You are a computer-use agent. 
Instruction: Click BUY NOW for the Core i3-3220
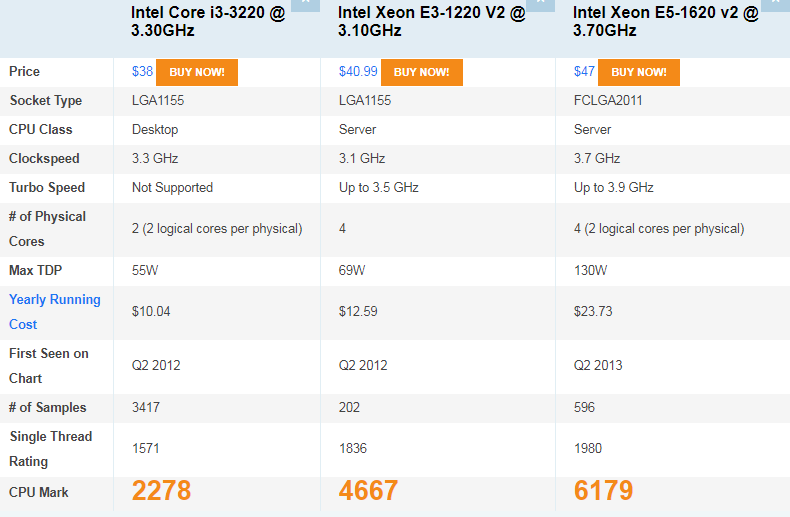196,72
